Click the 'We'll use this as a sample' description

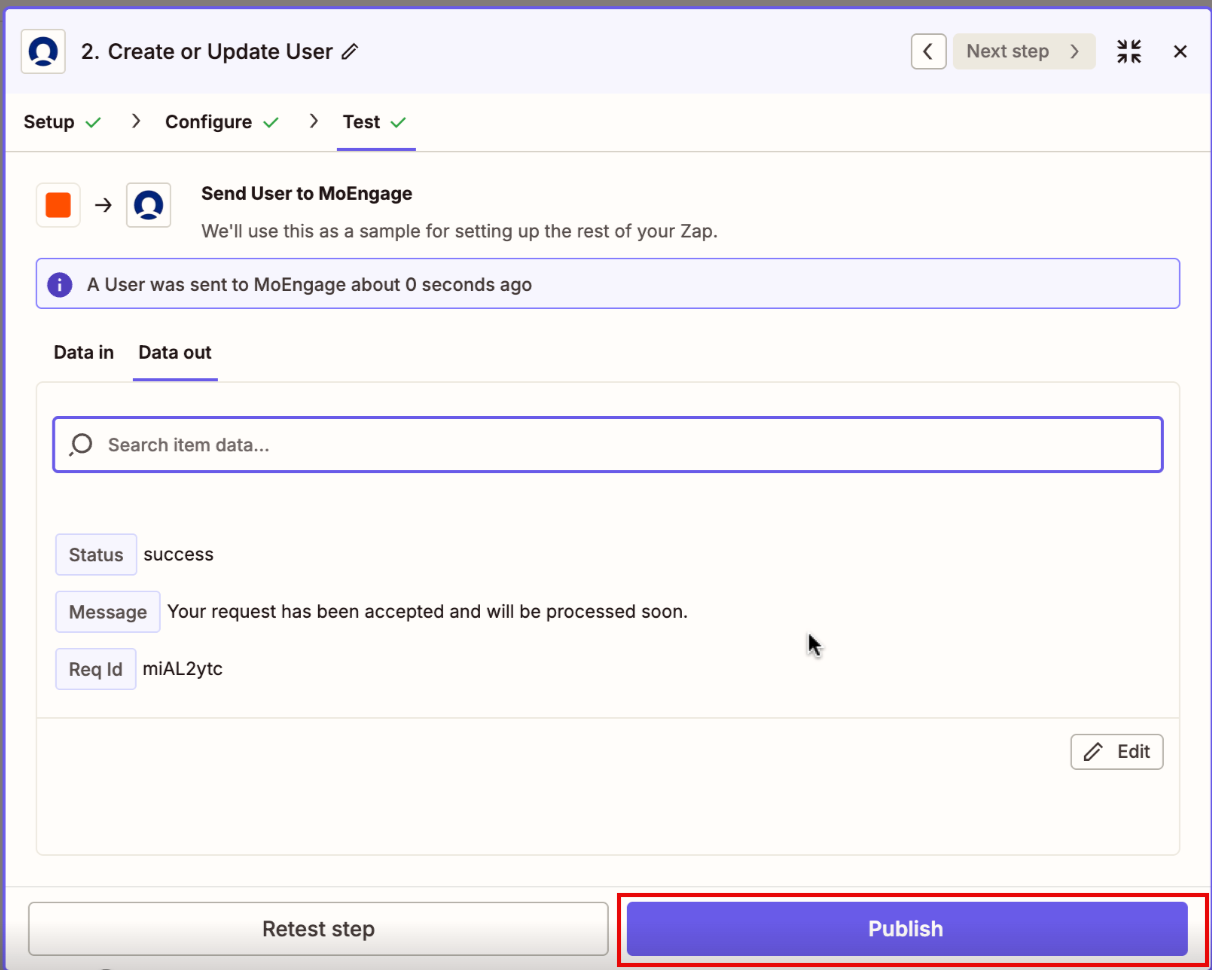click(x=460, y=231)
